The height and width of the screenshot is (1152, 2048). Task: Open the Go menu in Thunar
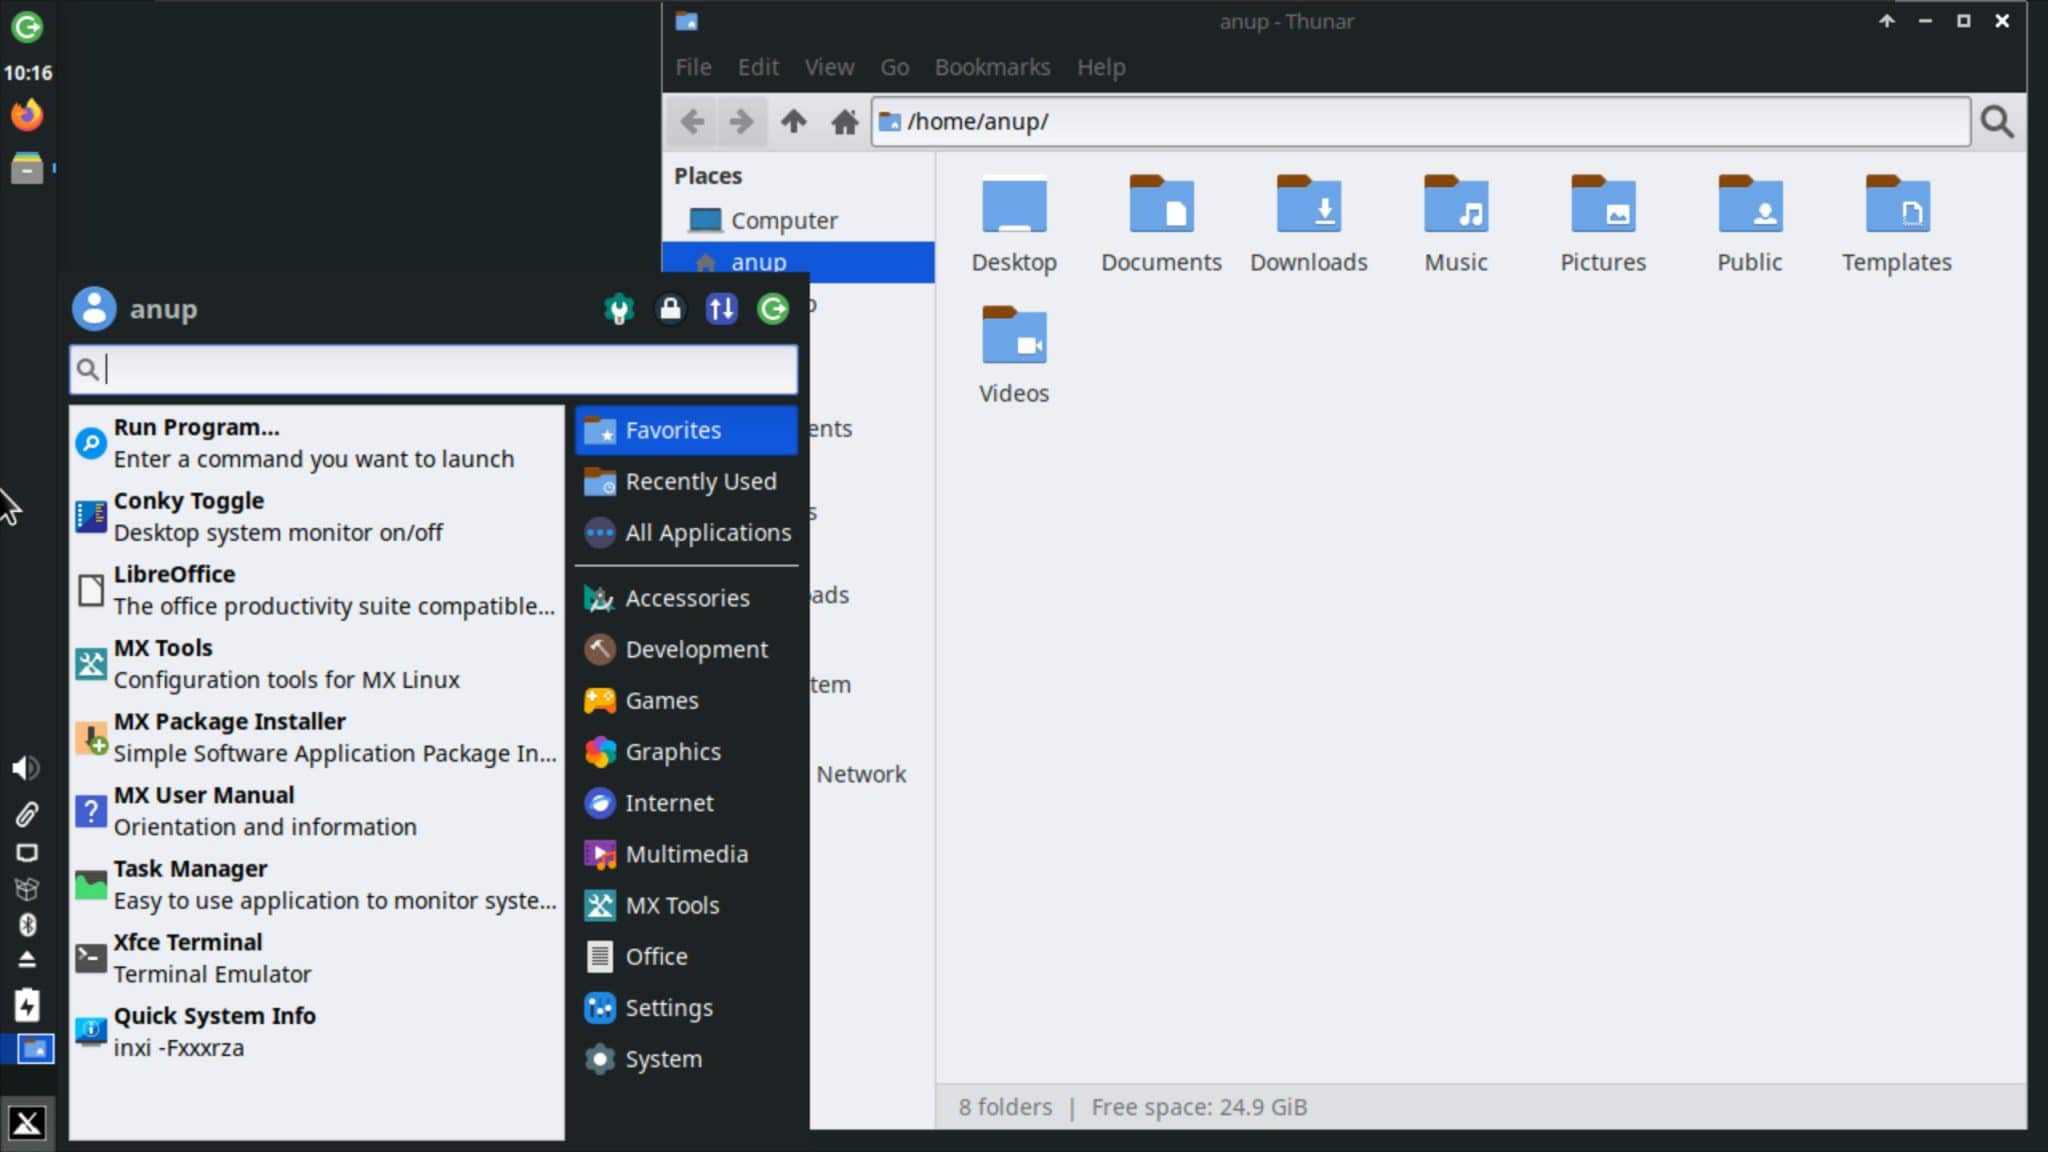point(893,67)
